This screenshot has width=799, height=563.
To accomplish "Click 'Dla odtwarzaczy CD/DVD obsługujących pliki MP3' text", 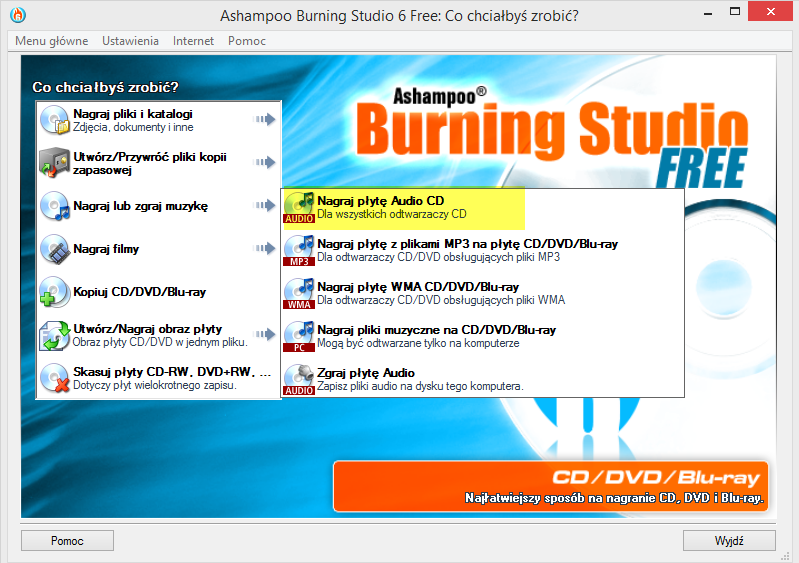I will point(439,257).
